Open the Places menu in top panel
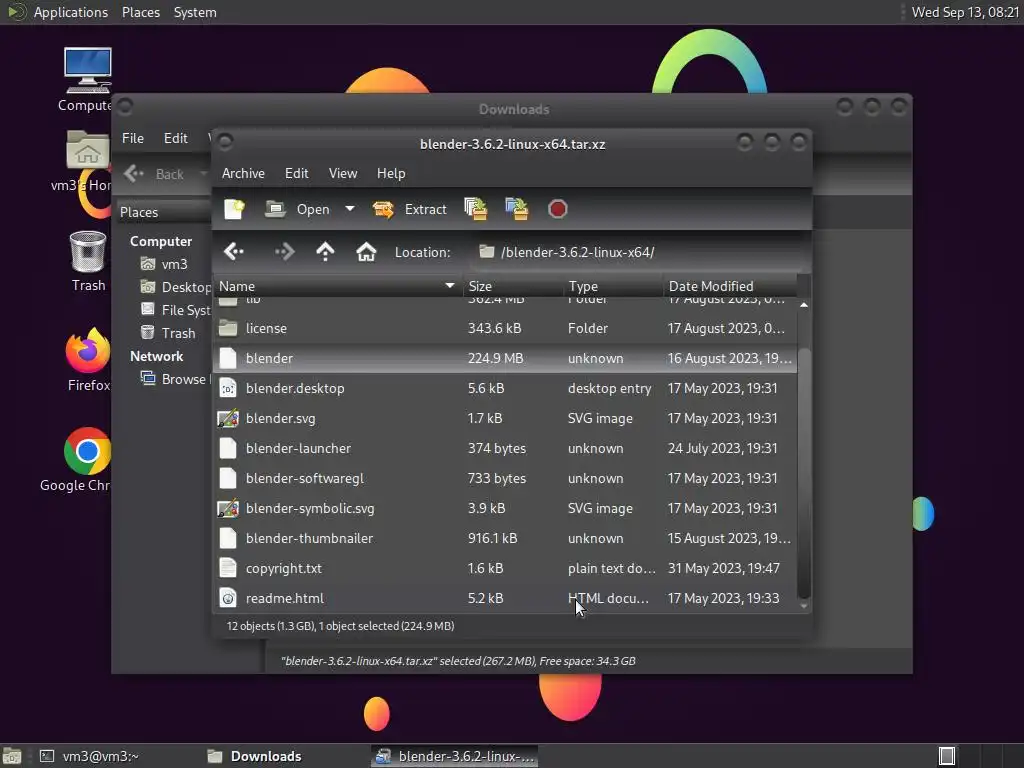Screen dimensions: 1024x768 (140, 12)
